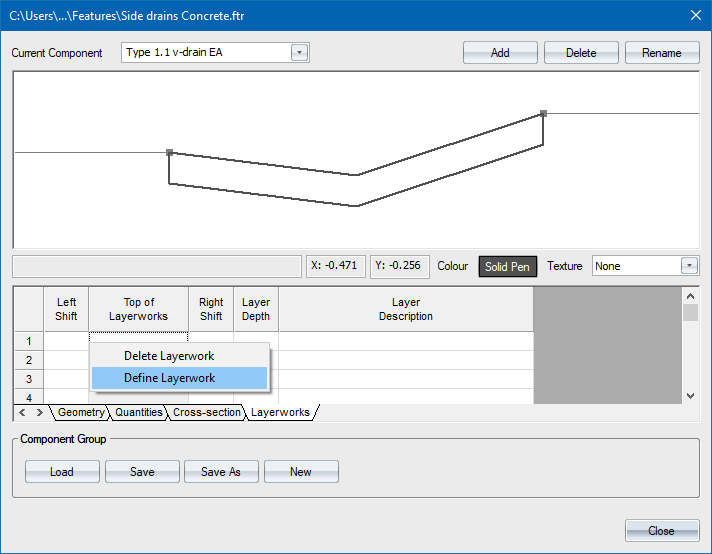Create a New component group
This screenshot has height=554, width=712.
(301, 472)
